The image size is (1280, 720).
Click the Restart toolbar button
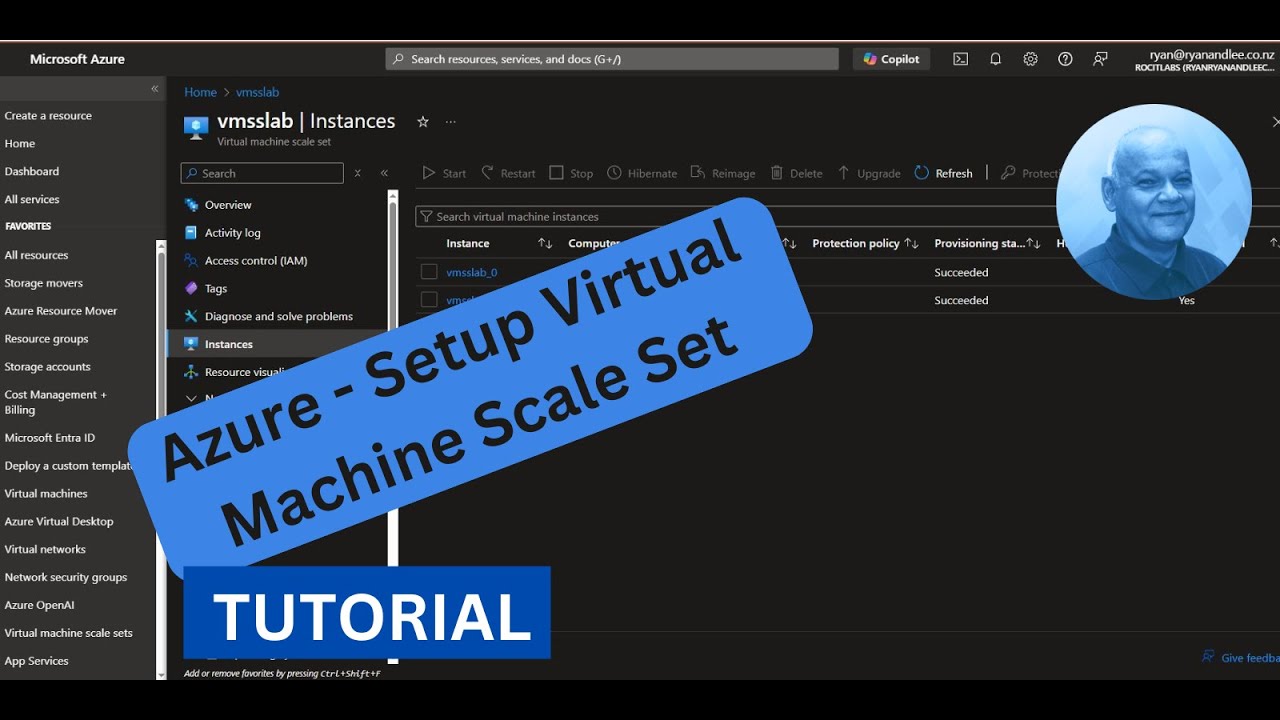pos(508,173)
